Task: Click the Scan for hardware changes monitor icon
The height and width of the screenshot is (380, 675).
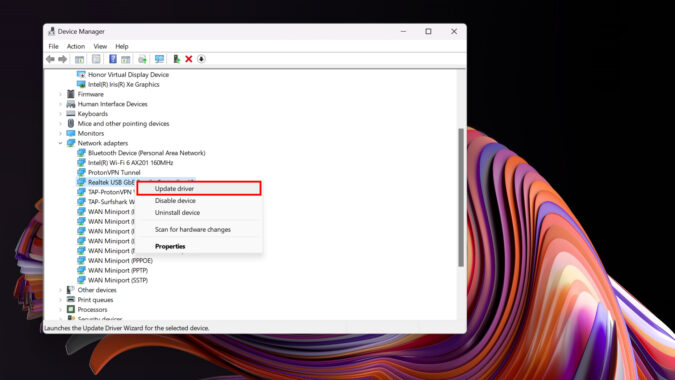Action: [159, 59]
